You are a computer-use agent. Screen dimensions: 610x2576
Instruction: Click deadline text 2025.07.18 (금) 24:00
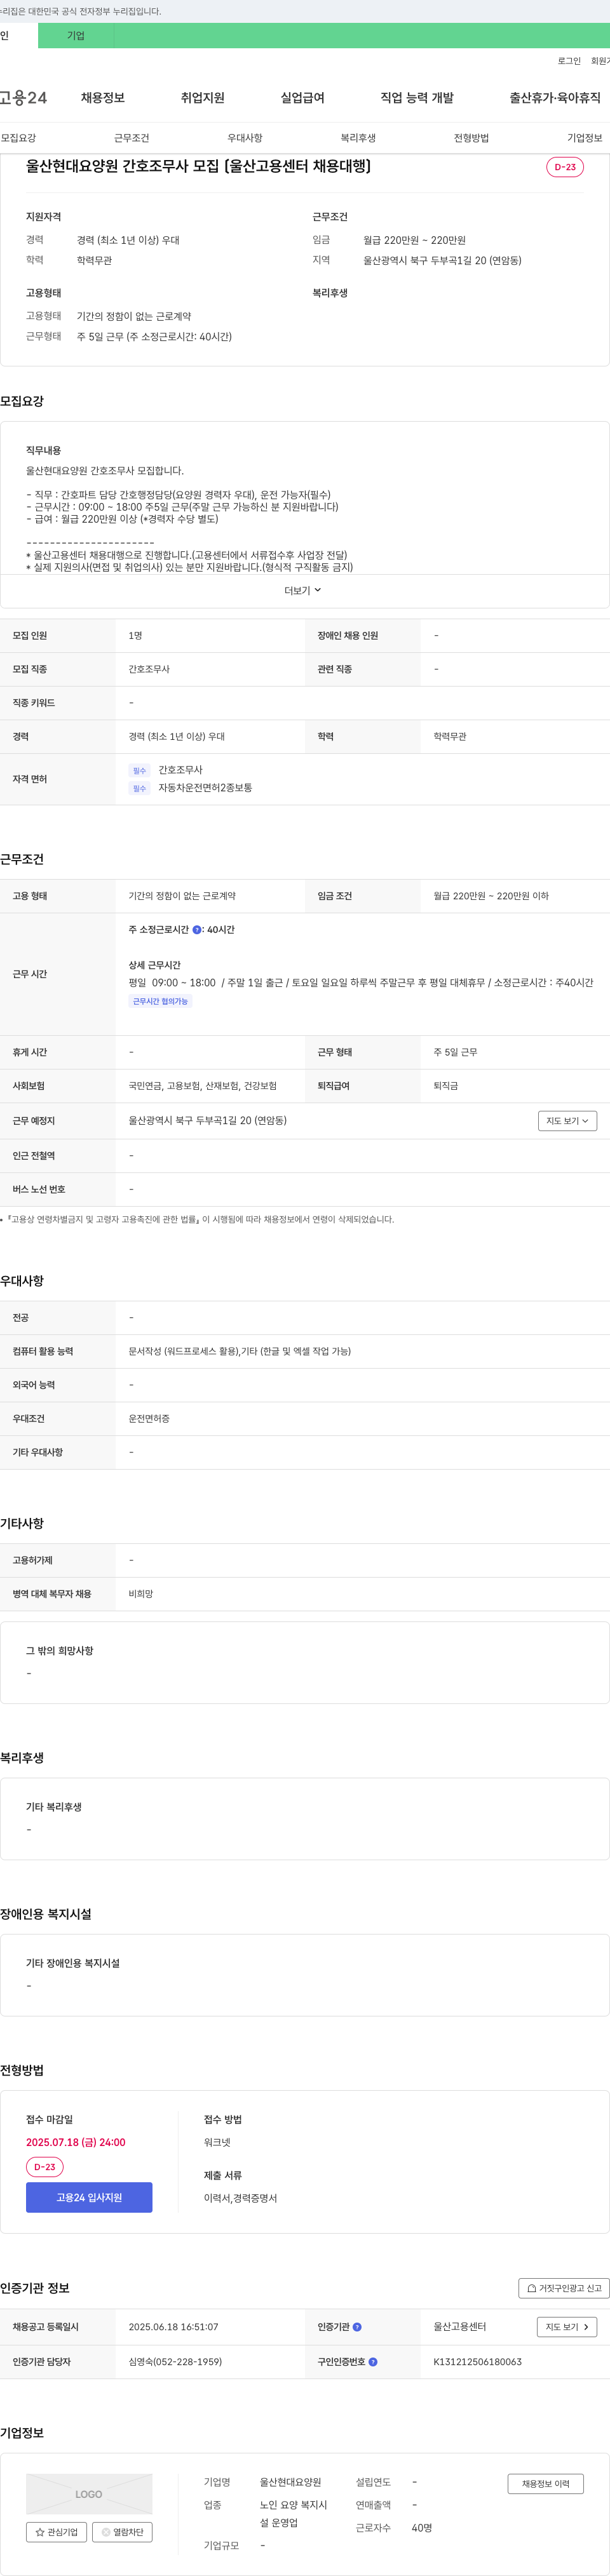76,2142
